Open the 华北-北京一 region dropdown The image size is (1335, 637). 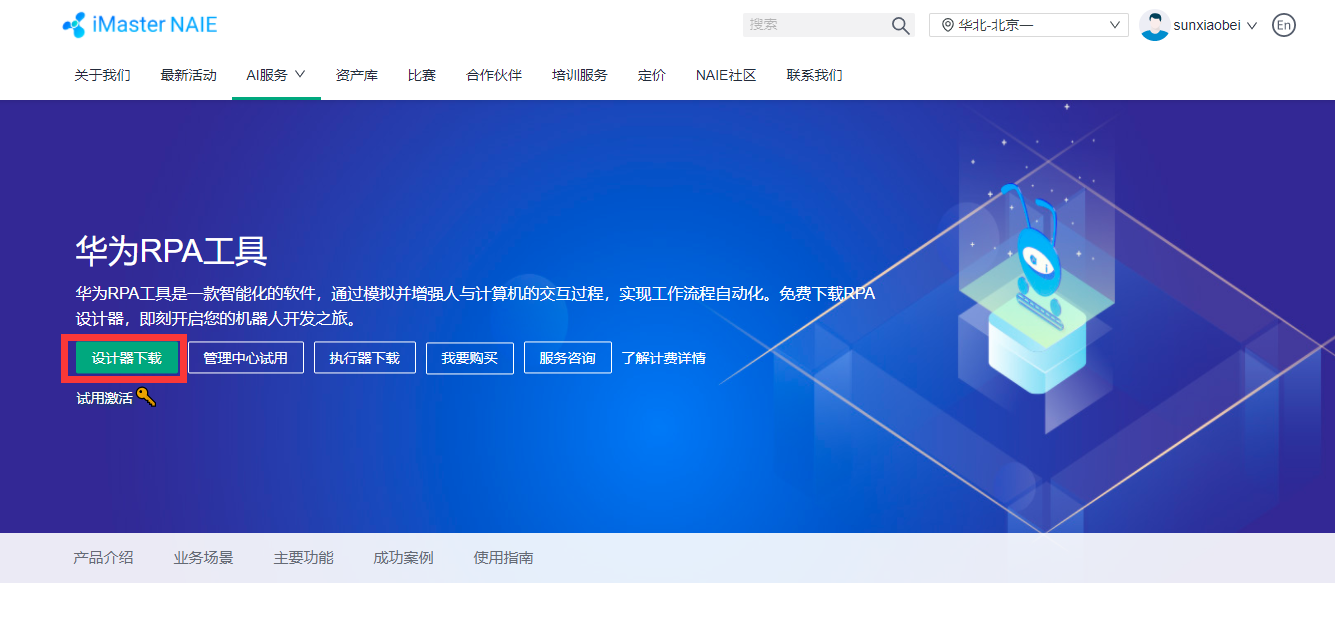click(x=1028, y=25)
